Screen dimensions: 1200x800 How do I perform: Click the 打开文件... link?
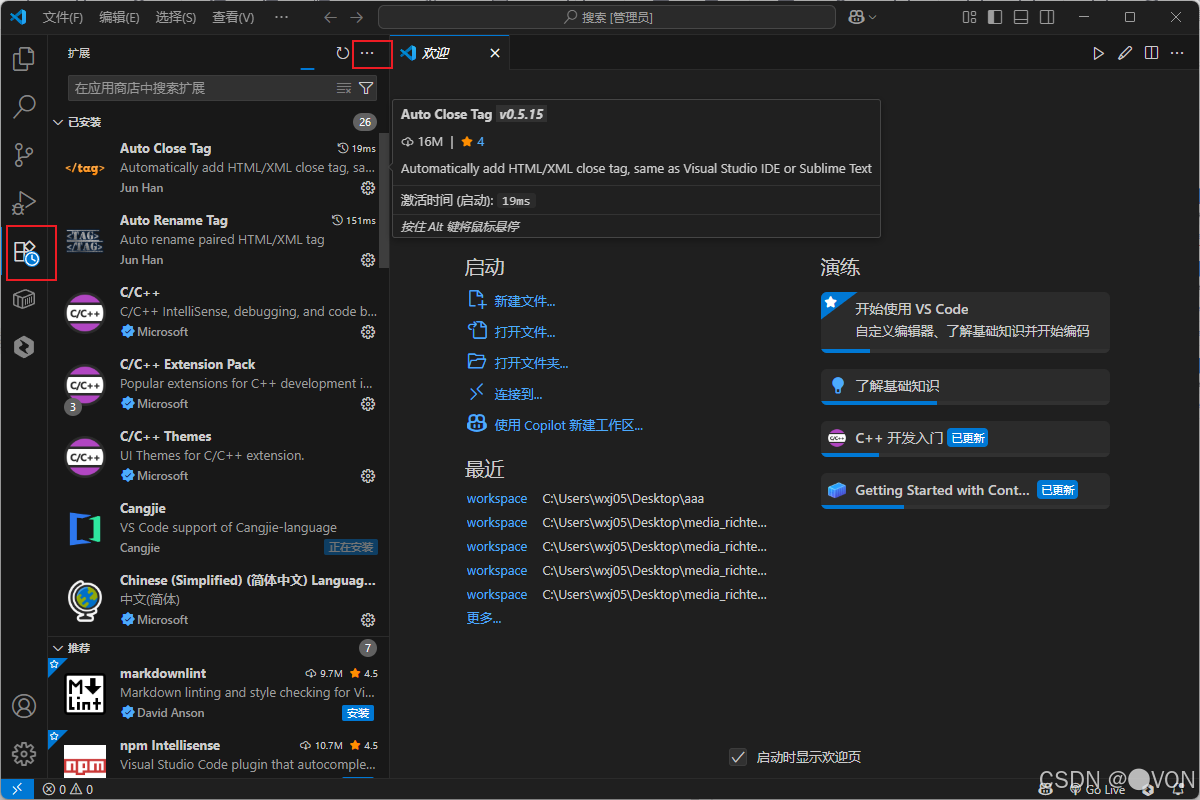click(x=525, y=332)
